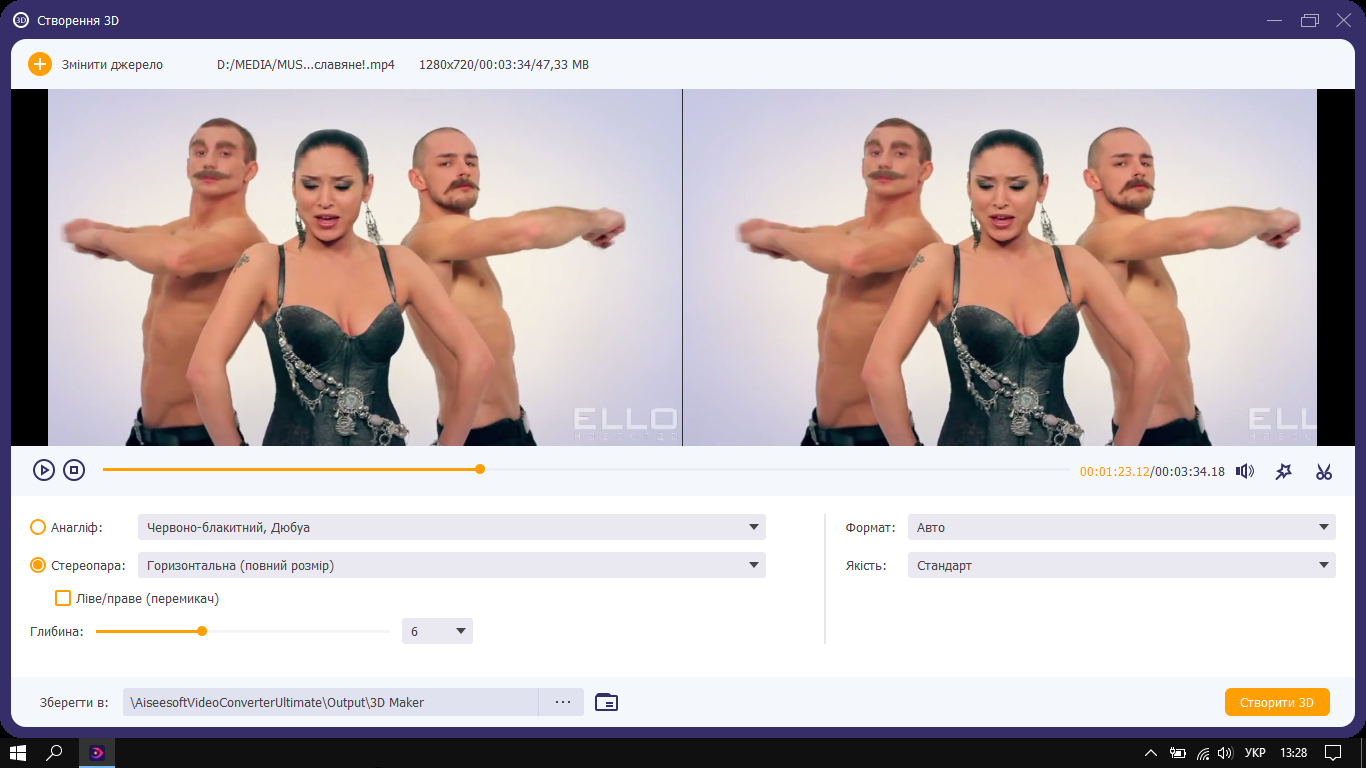The width and height of the screenshot is (1366, 768).
Task: Click the Створити 3D button
Action: point(1277,702)
